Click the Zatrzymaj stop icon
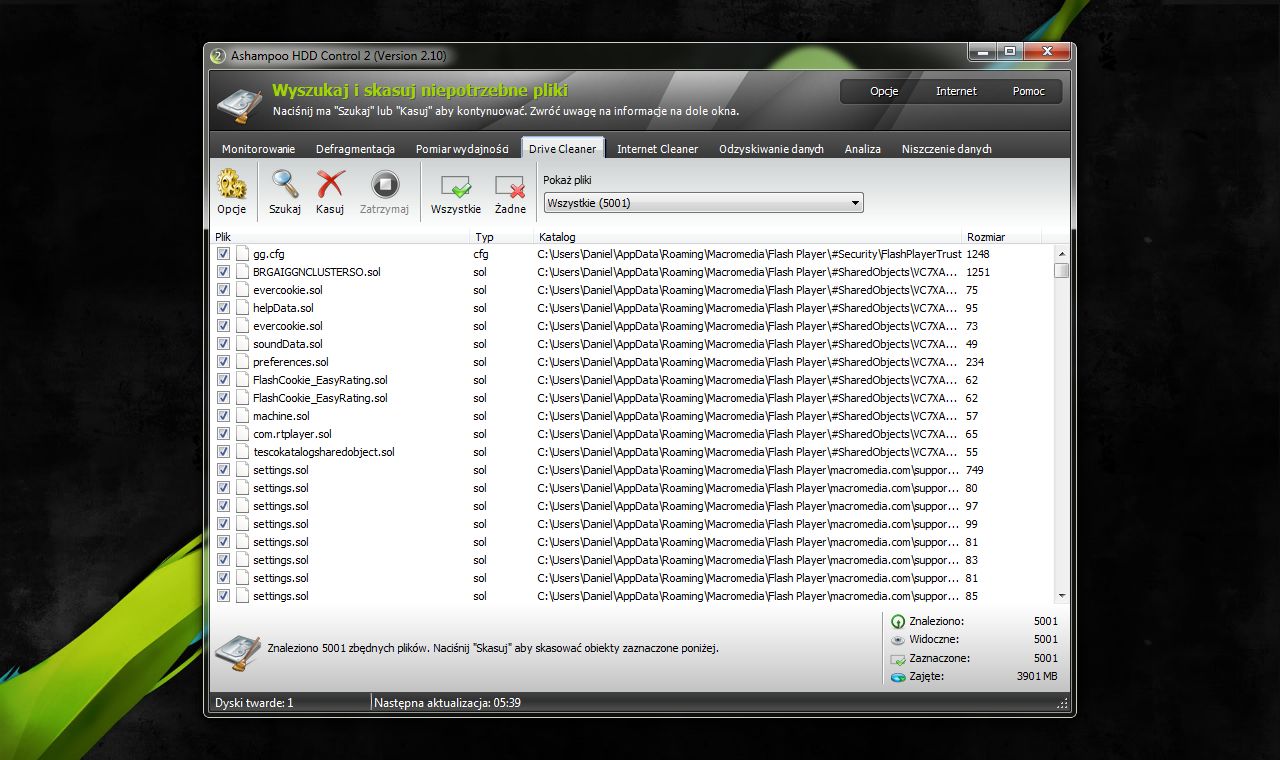Viewport: 1280px width, 760px height. pos(385,186)
